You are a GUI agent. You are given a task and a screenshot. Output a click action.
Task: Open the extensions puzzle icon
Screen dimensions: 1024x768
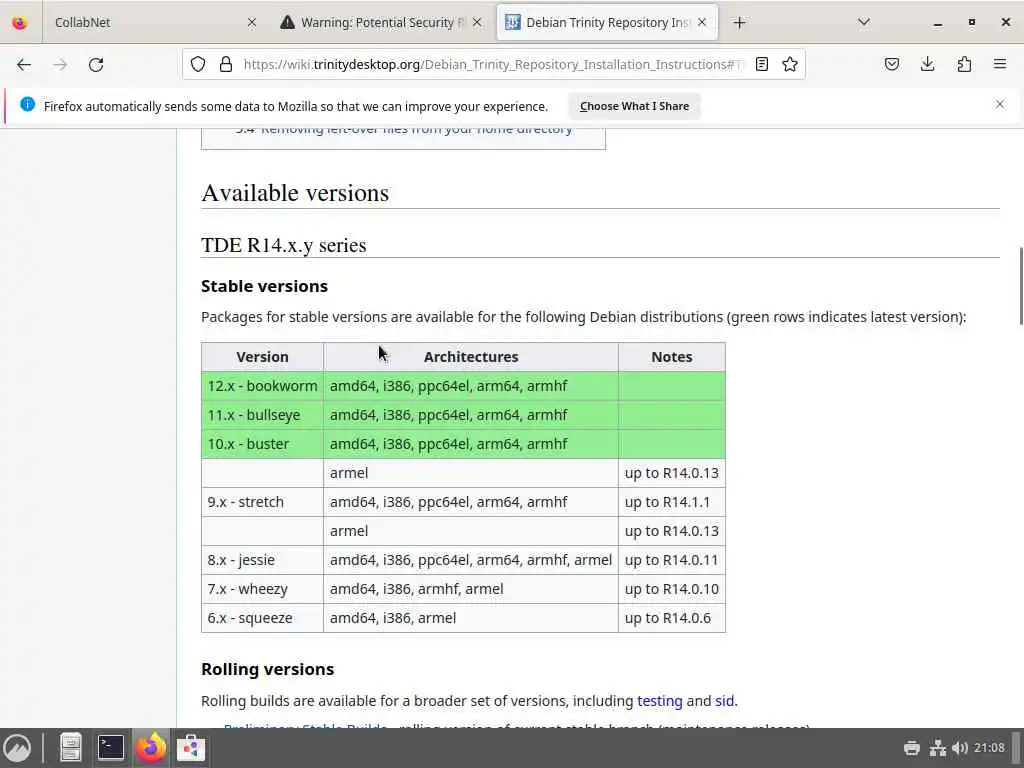tap(964, 64)
